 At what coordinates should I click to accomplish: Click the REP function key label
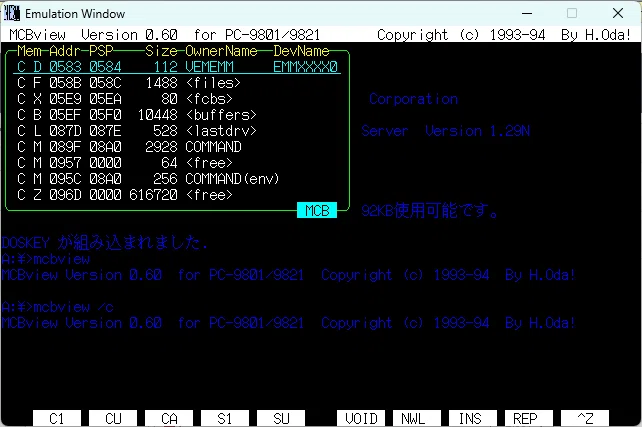pos(529,418)
